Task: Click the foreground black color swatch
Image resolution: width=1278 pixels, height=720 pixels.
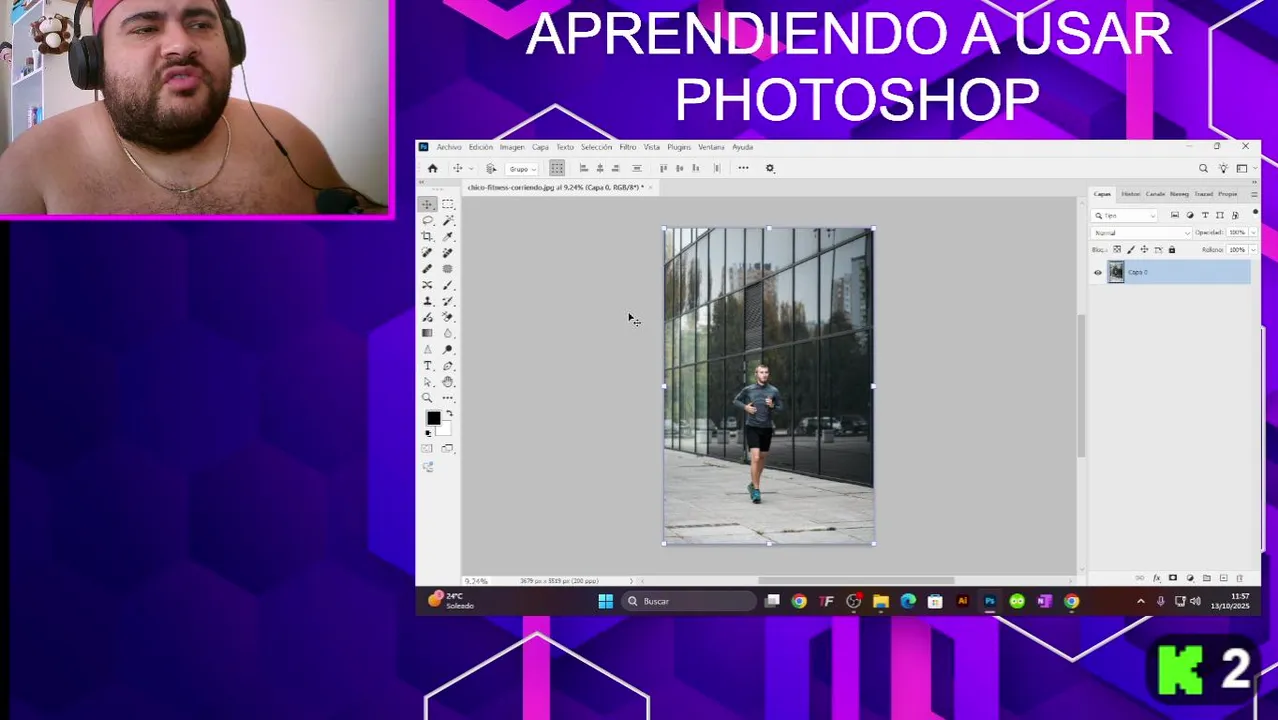Action: point(433,417)
